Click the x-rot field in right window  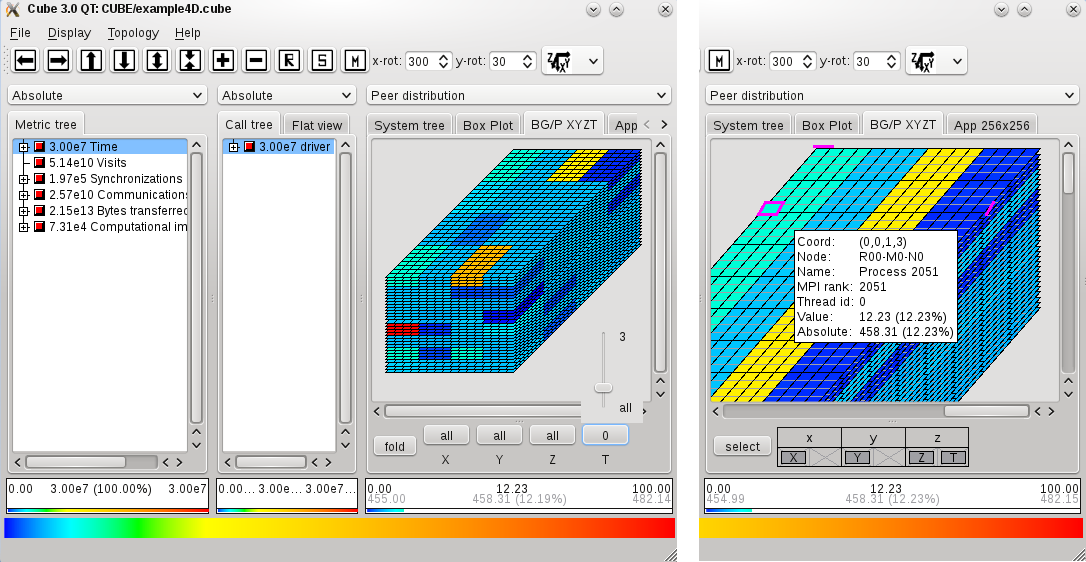click(793, 61)
